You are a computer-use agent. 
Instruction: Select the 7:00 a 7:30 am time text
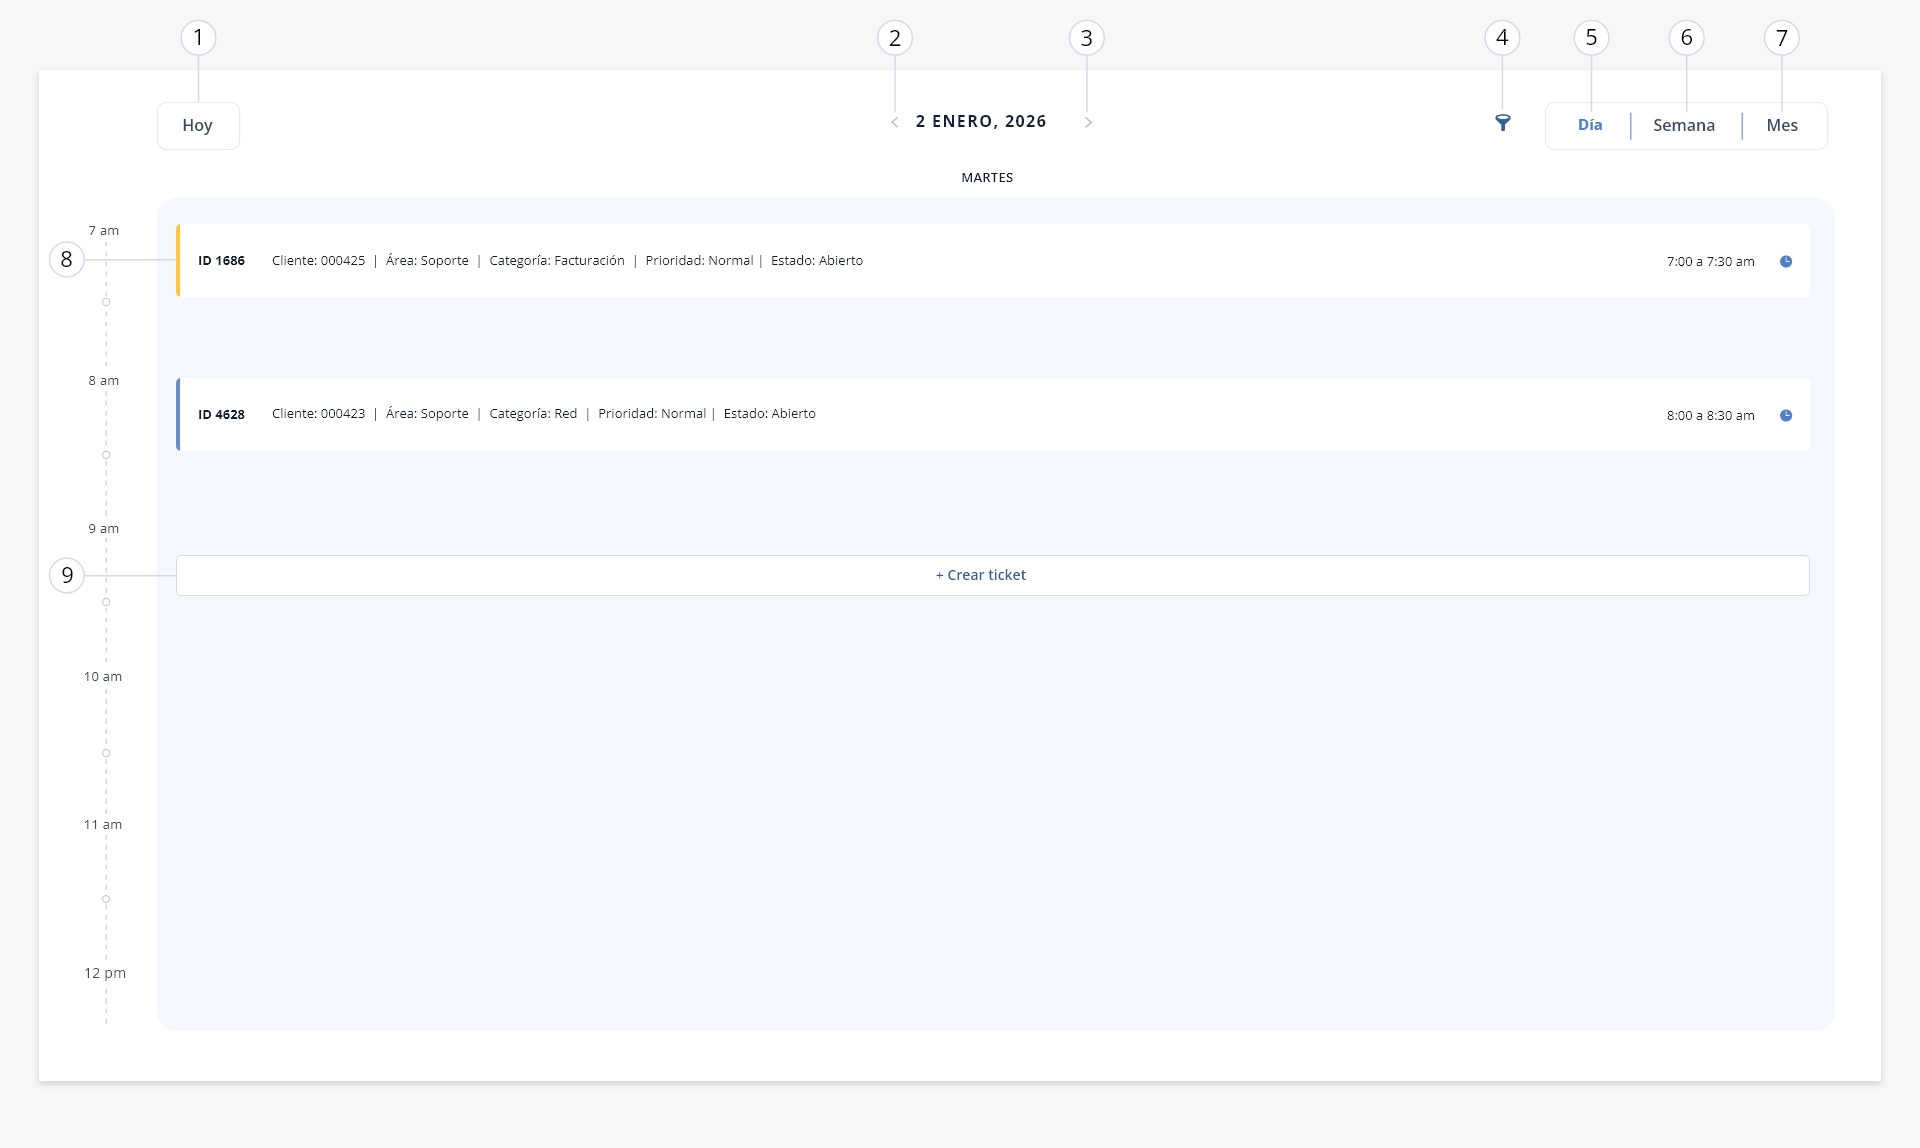[x=1710, y=261]
